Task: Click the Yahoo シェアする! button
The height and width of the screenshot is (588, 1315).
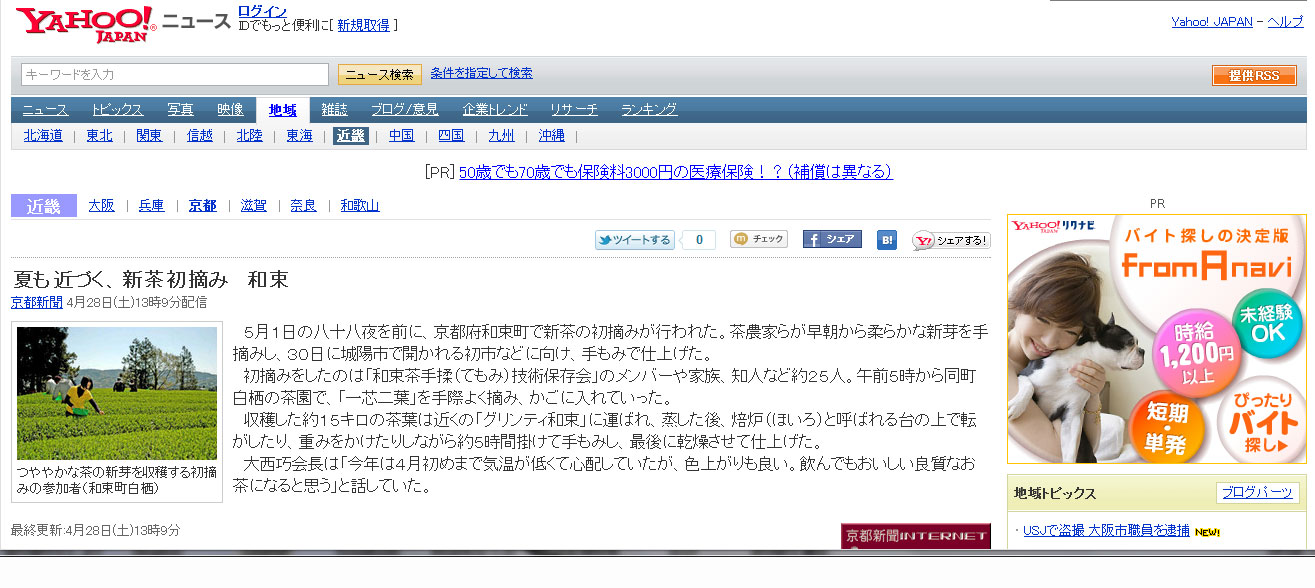Action: click(951, 240)
